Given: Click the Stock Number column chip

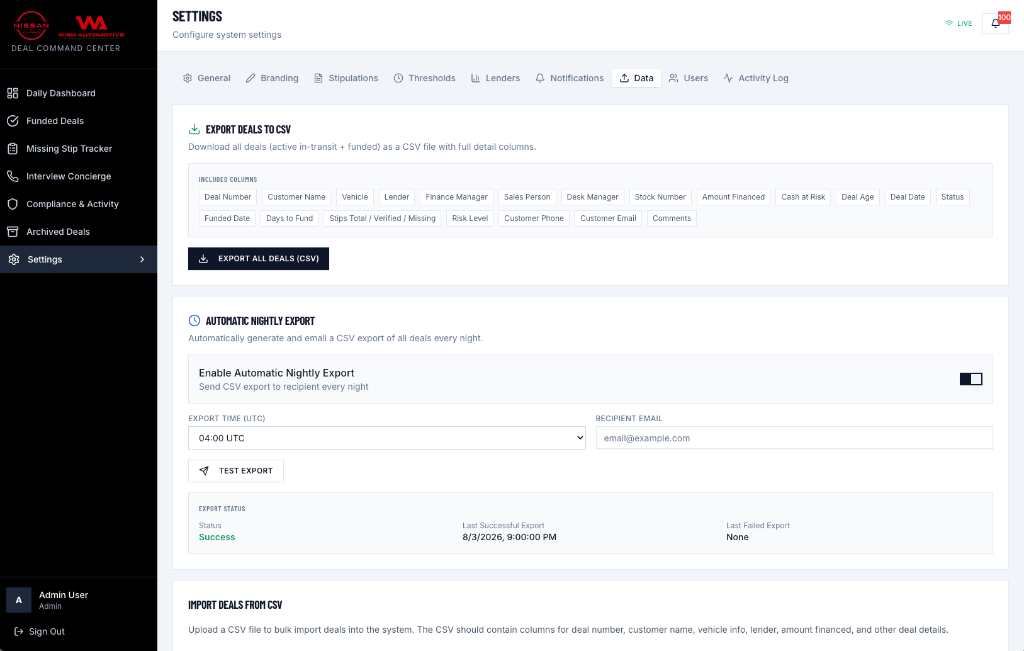Looking at the screenshot, I should (x=660, y=197).
